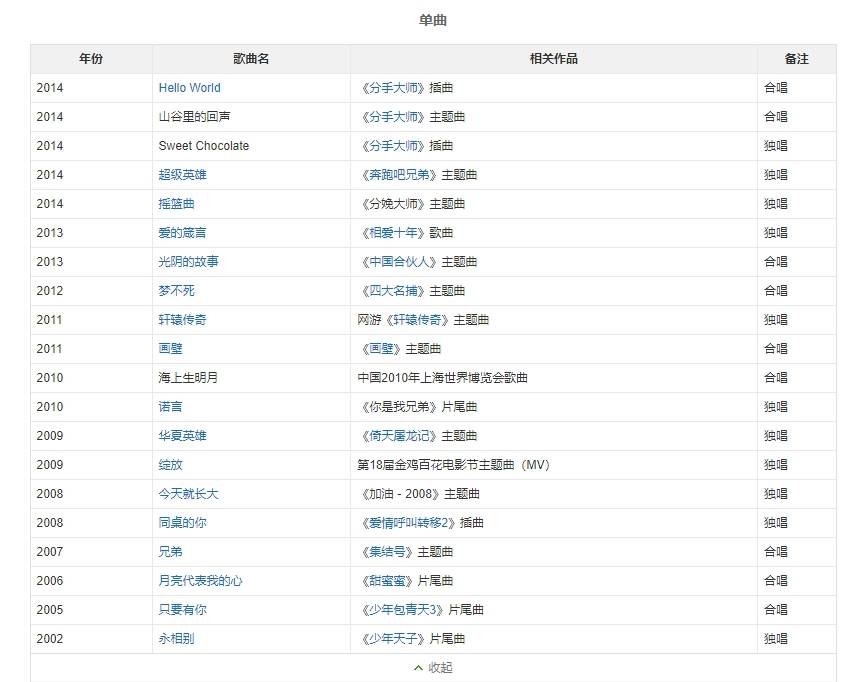
Task: Open the 摇篮曲 song link
Action: 177,204
